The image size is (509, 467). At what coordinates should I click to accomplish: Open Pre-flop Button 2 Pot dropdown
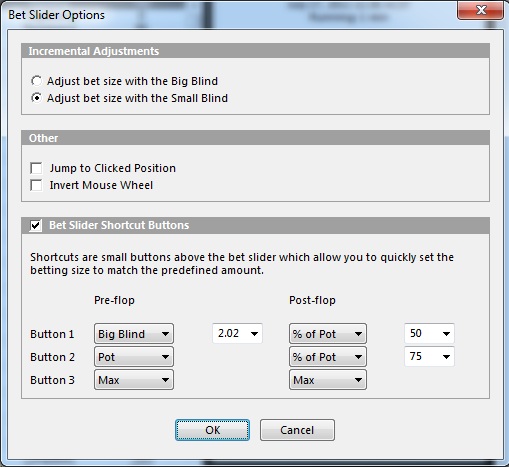[x=134, y=357]
